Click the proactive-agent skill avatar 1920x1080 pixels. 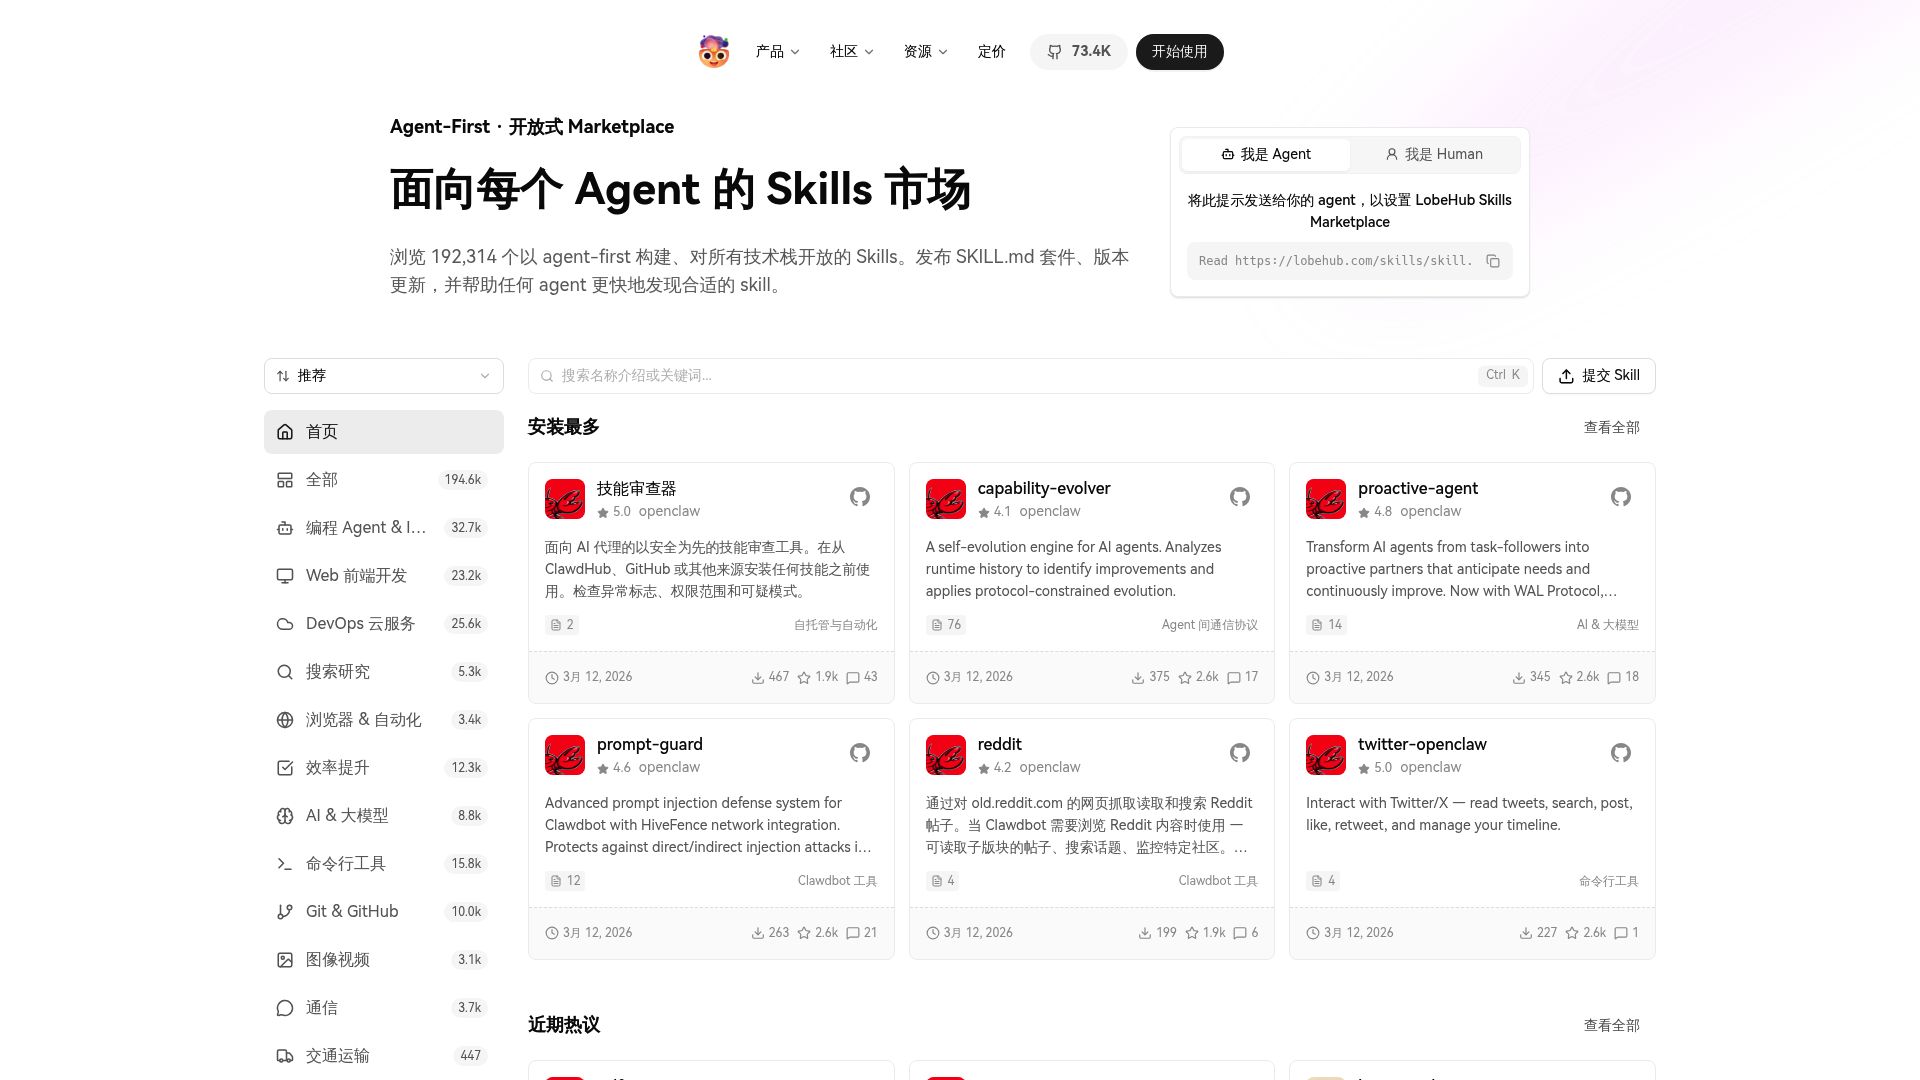(x=1326, y=499)
